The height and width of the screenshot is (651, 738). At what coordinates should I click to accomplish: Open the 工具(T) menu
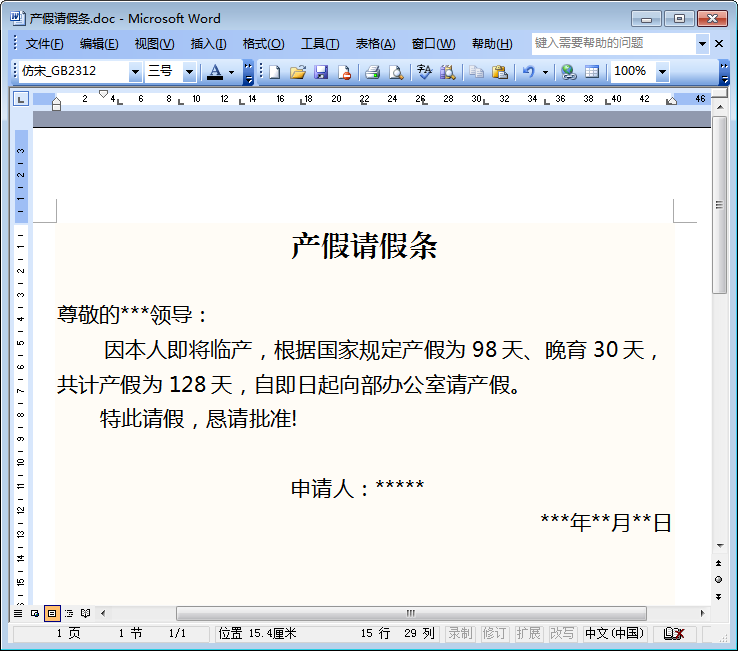320,44
